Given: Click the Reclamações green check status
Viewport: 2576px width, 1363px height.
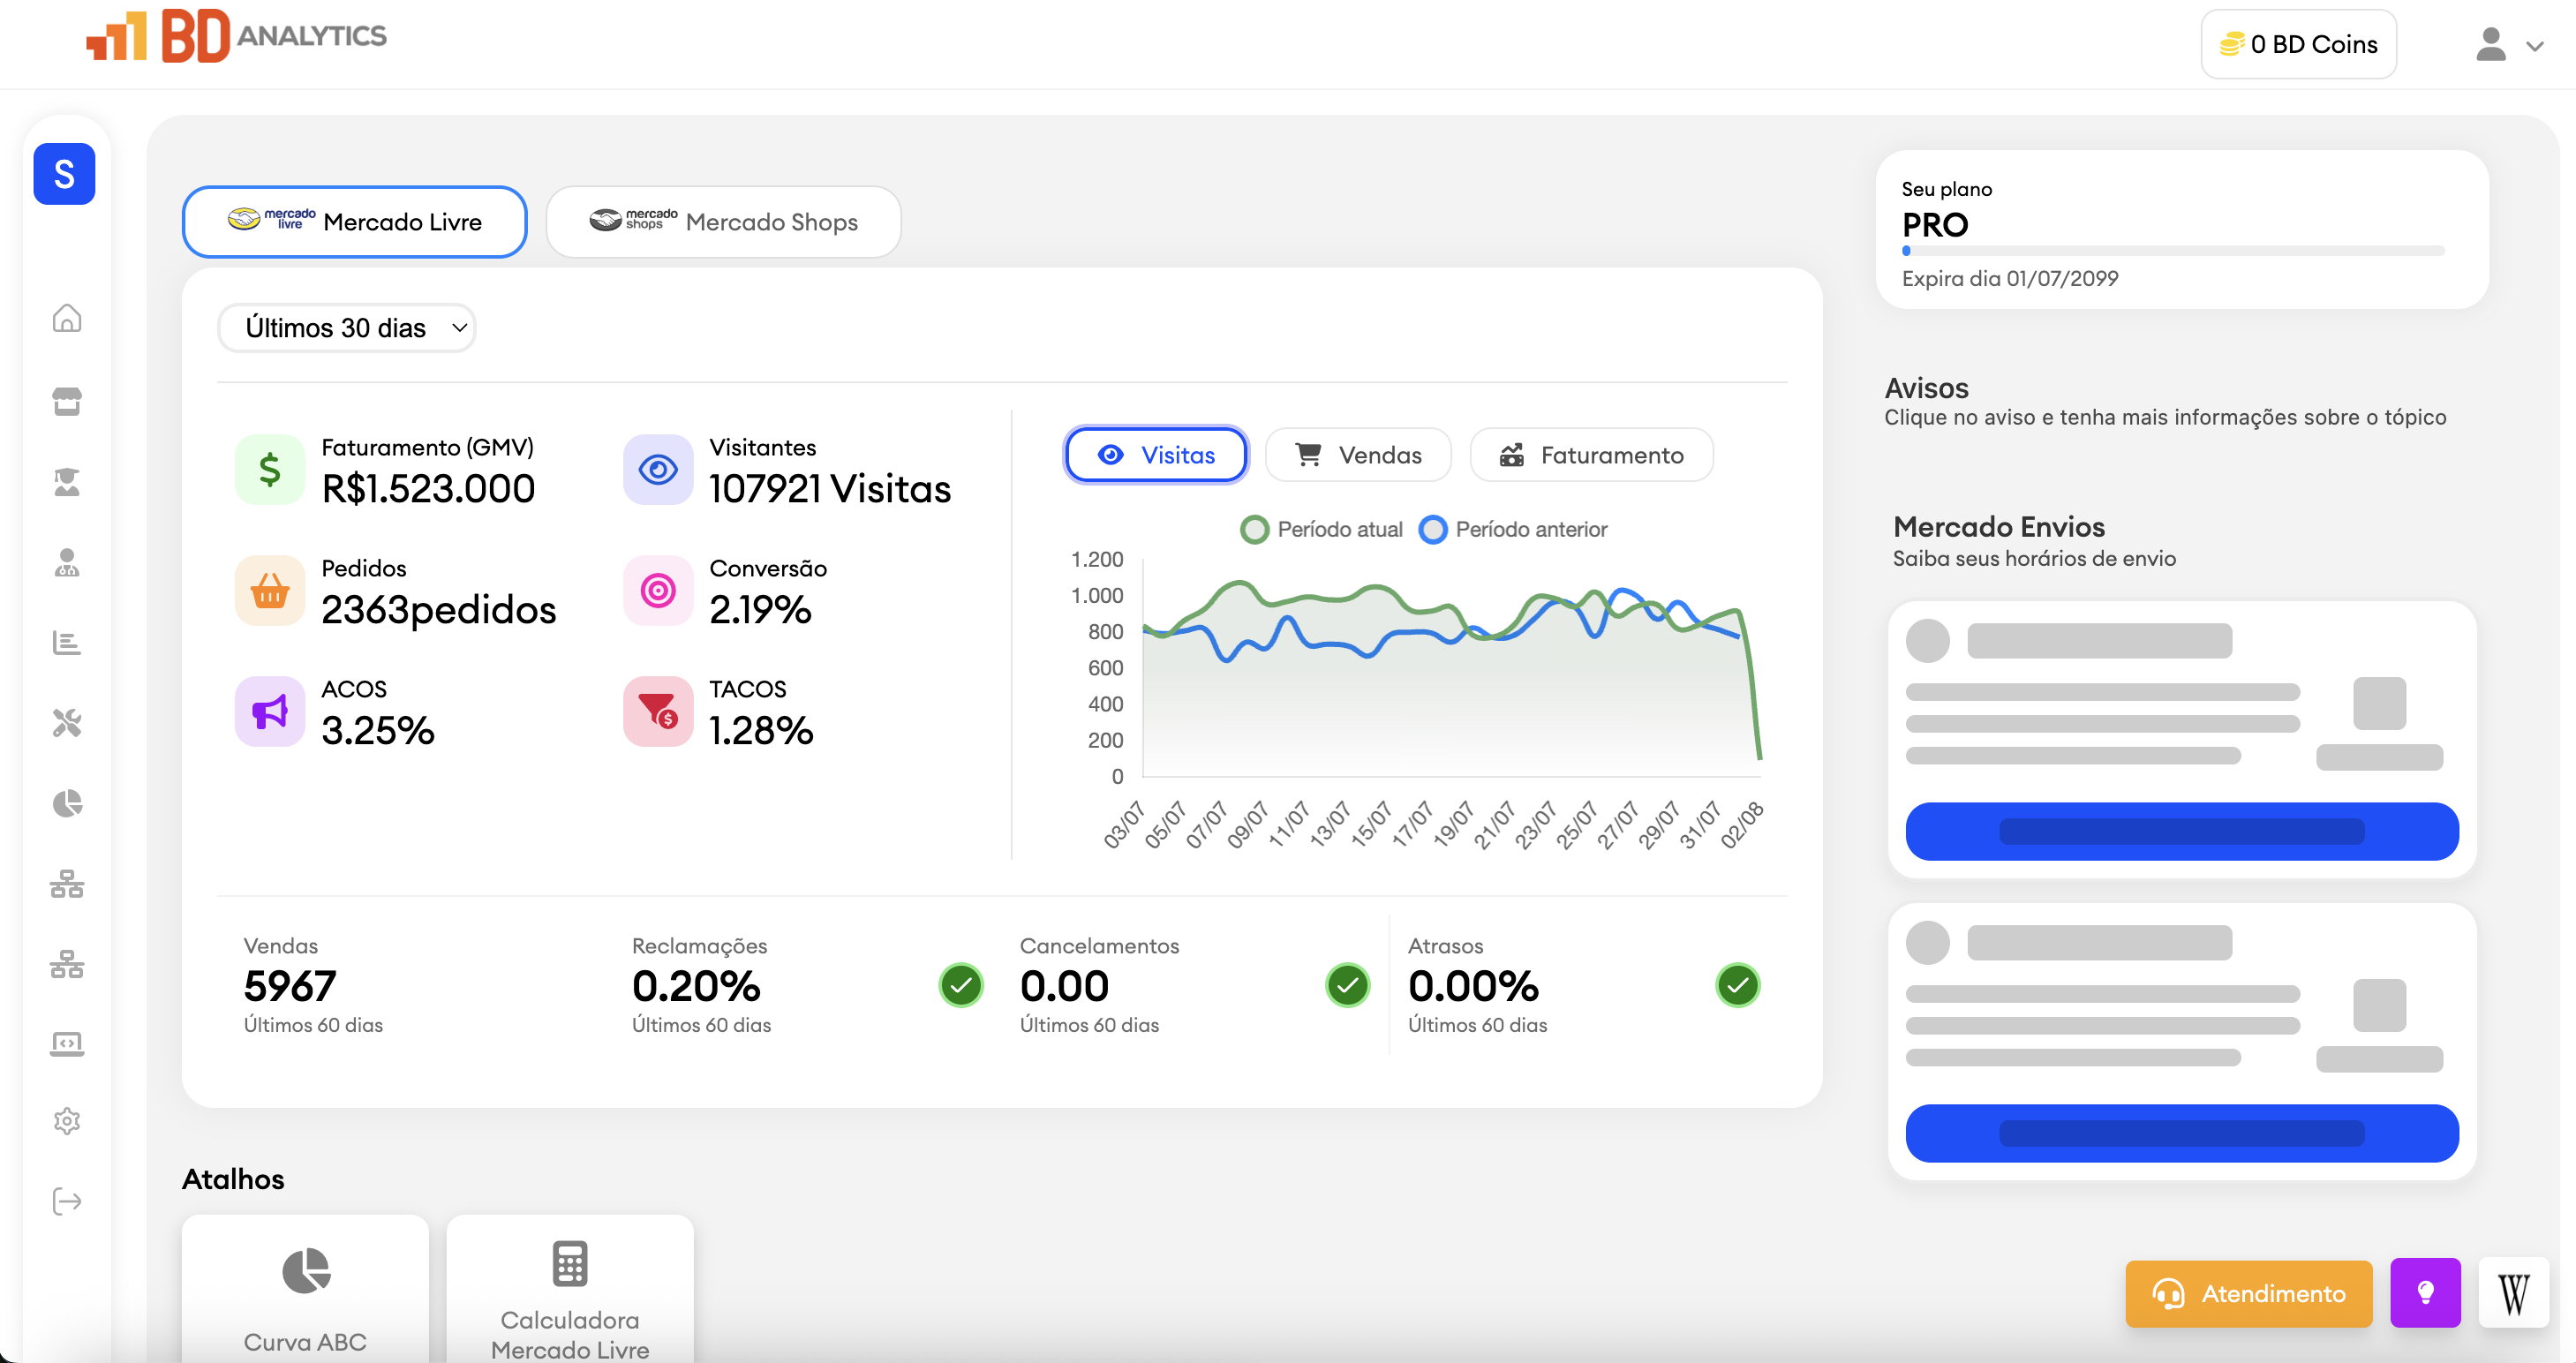Looking at the screenshot, I should (x=961, y=985).
